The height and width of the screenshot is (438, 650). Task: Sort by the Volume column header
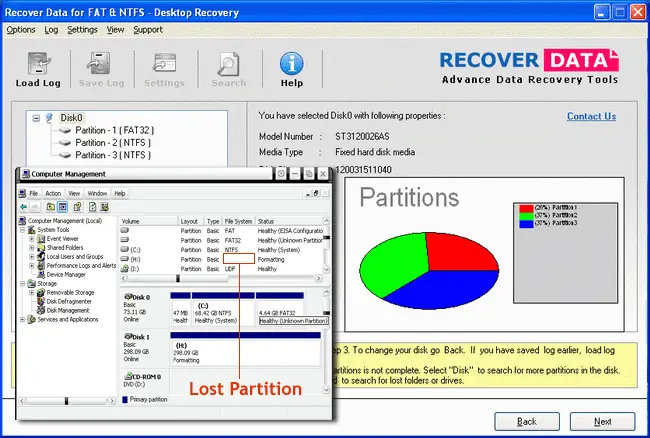click(148, 221)
